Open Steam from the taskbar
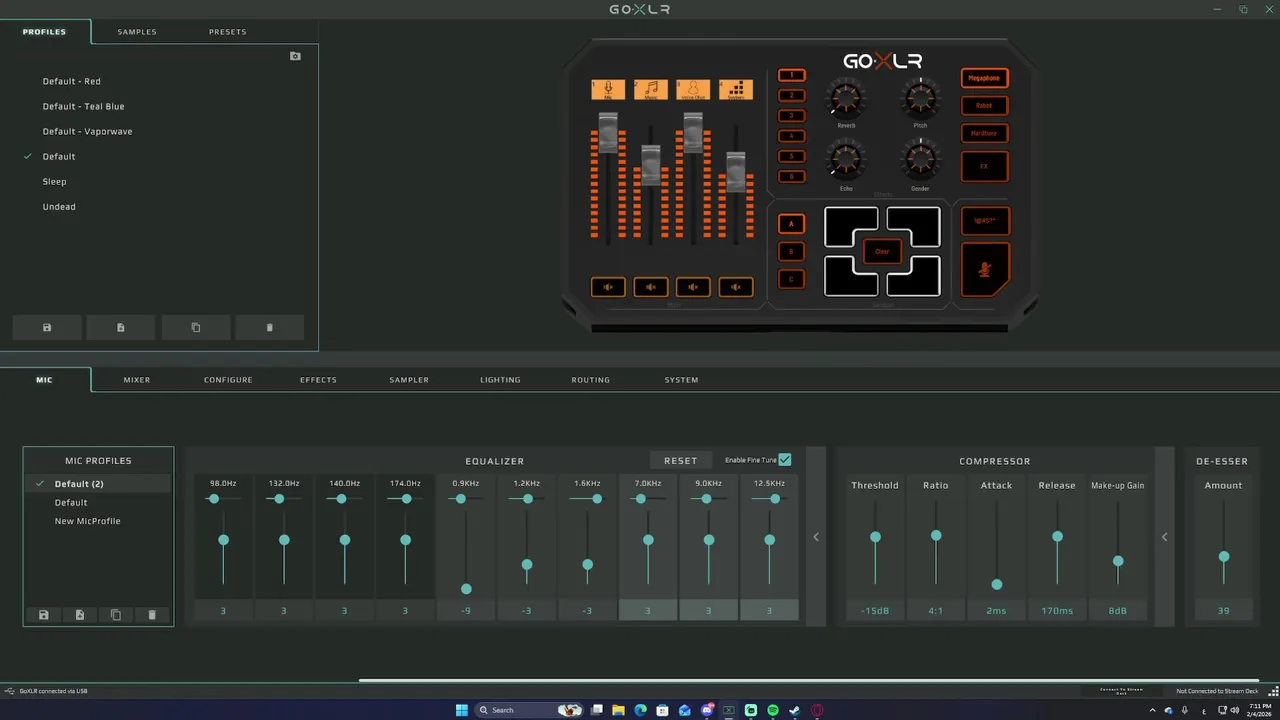The image size is (1280, 720). [795, 710]
